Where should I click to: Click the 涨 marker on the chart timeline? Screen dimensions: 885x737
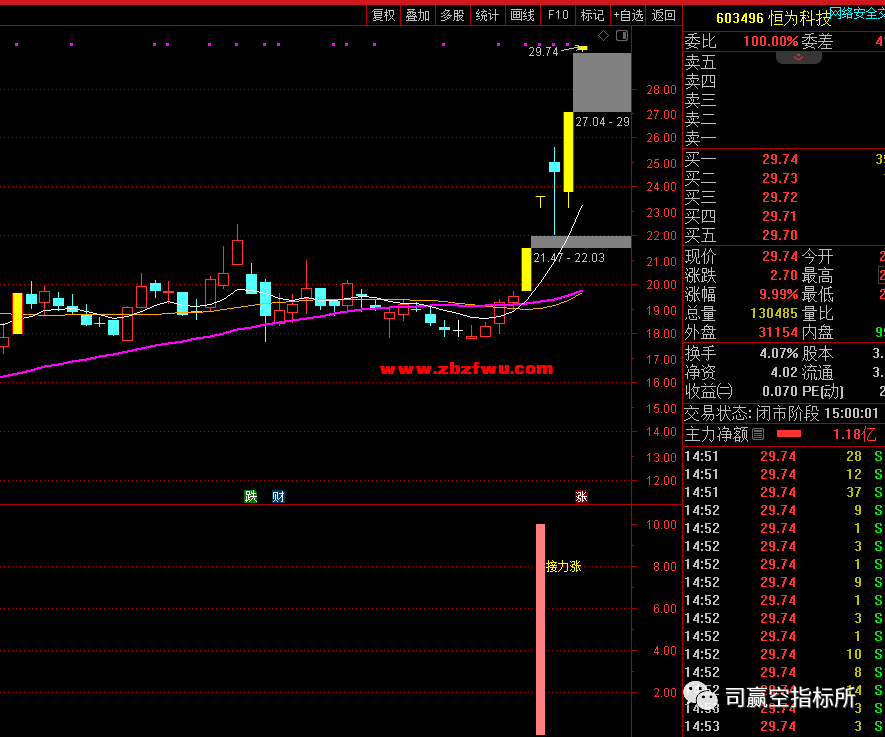click(581, 497)
